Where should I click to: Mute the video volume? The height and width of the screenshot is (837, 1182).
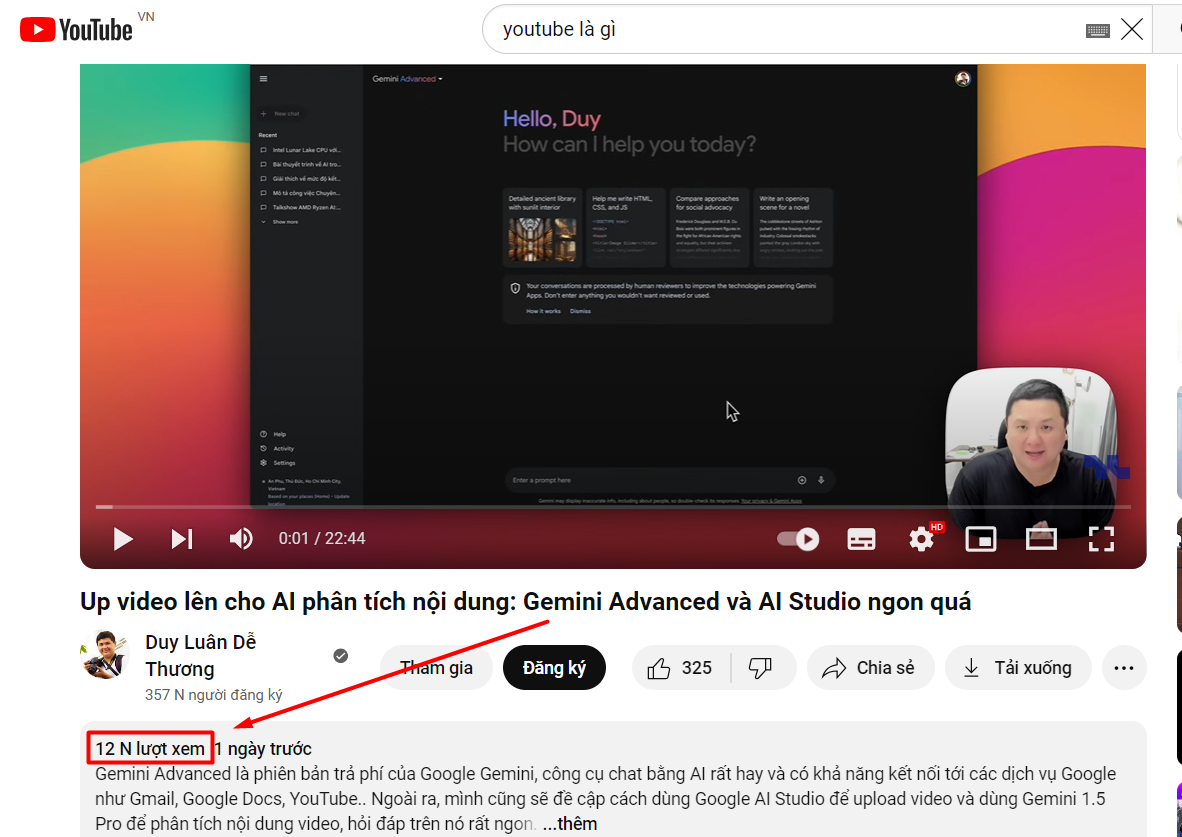point(241,538)
